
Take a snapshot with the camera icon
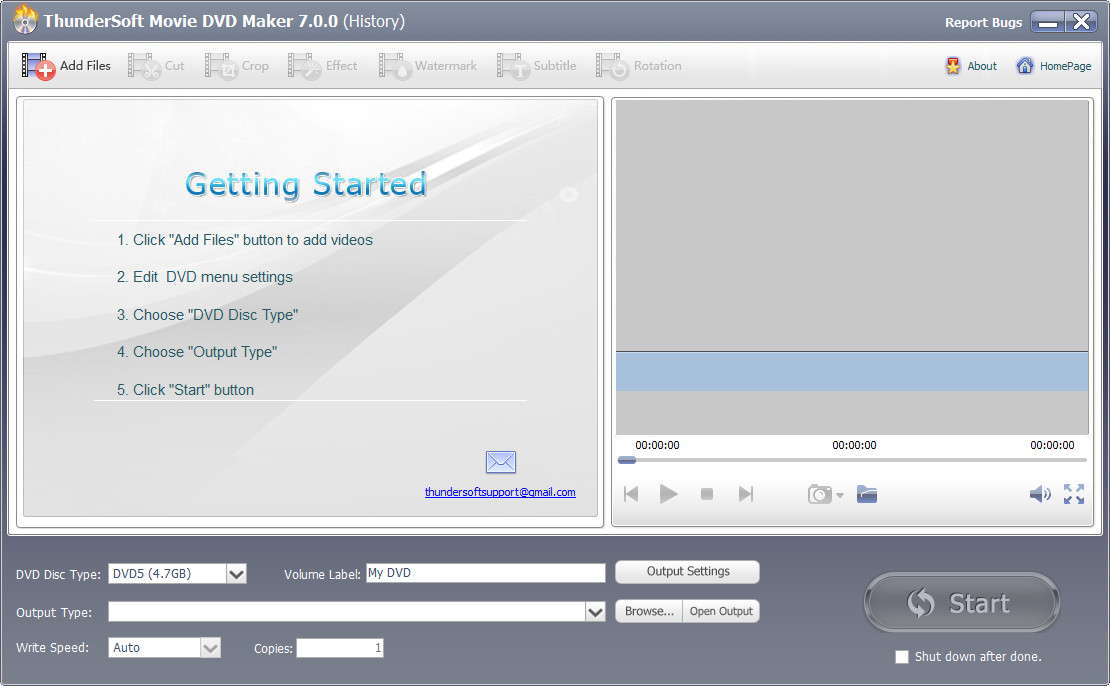pos(820,494)
